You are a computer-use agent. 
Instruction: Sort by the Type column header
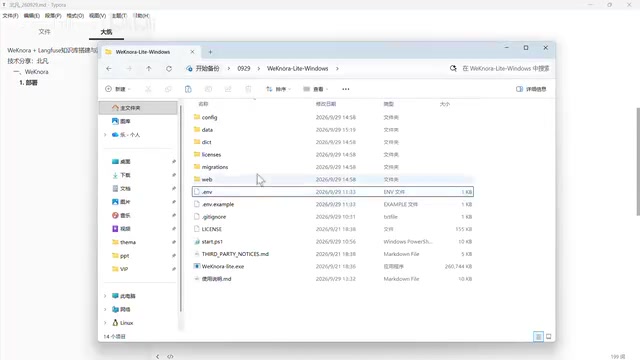tap(388, 104)
